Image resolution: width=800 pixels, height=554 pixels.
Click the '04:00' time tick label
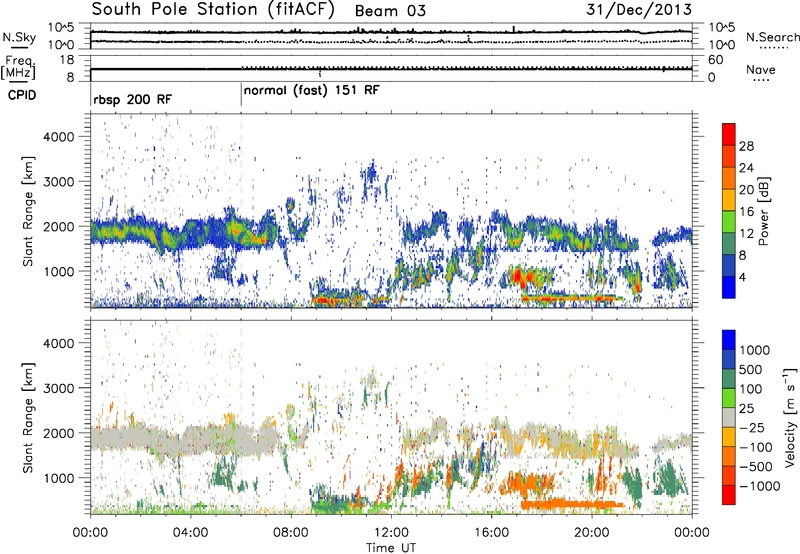click(190, 533)
